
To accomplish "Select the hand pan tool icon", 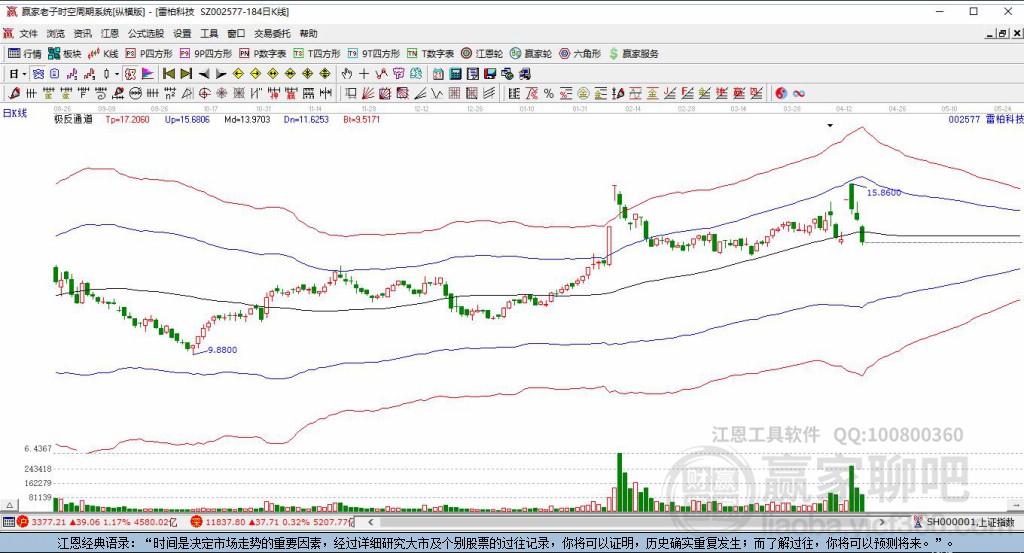I will (347, 73).
